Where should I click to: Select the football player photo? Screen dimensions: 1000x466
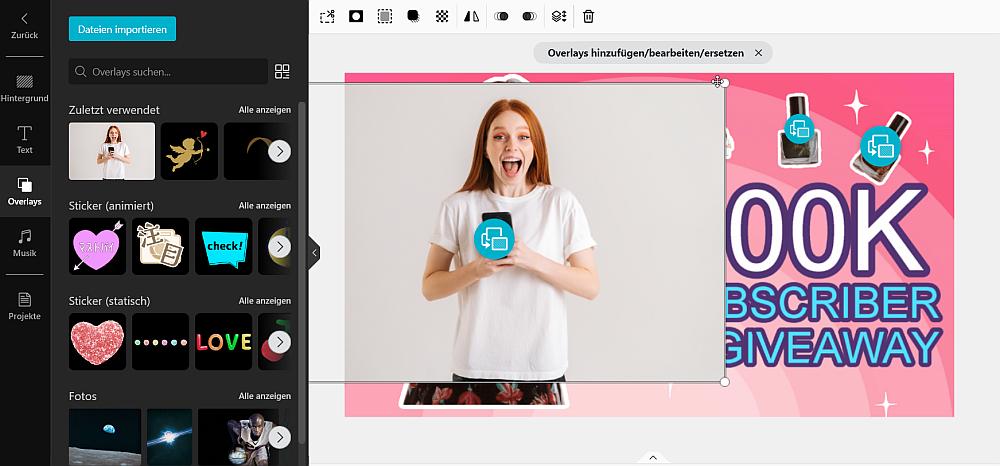[x=238, y=437]
